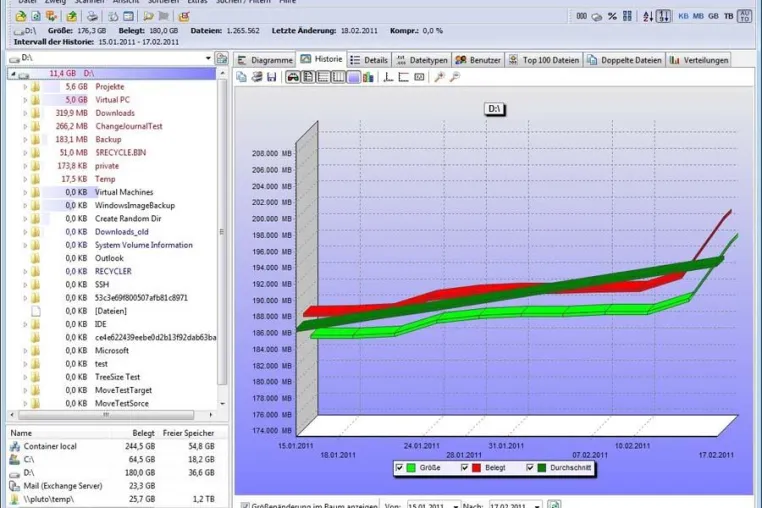Viewport: 762px width, 508px height.
Task: Save the chart with the floppy icon
Action: [272, 77]
